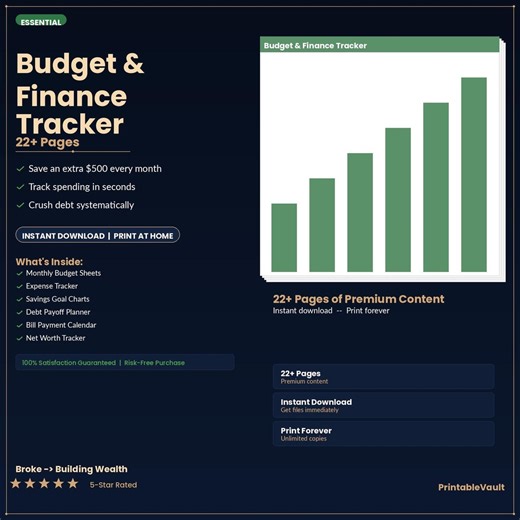Click checkmark next to Expense Tracker

[x=20, y=286]
